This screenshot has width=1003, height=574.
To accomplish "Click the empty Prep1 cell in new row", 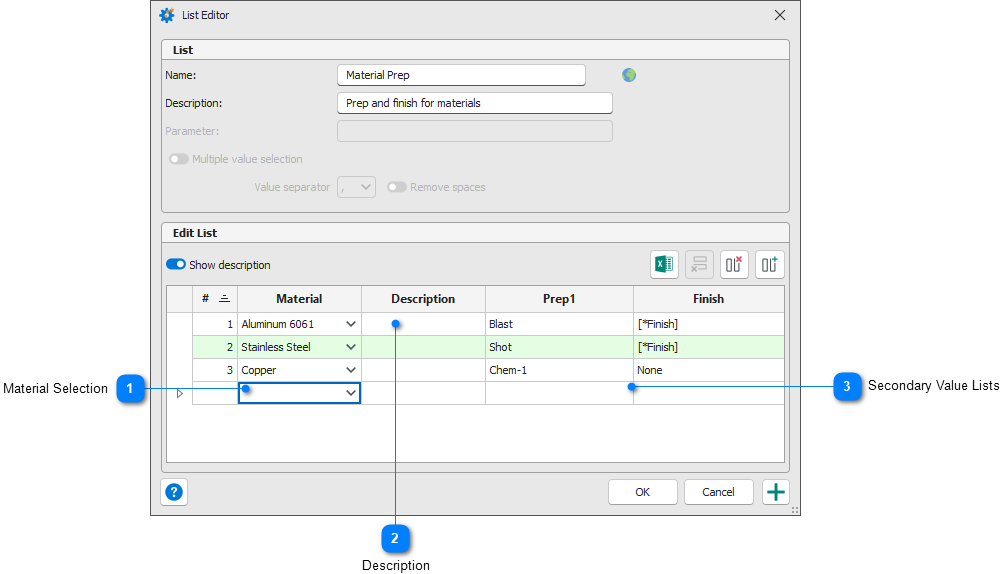I will coord(560,393).
